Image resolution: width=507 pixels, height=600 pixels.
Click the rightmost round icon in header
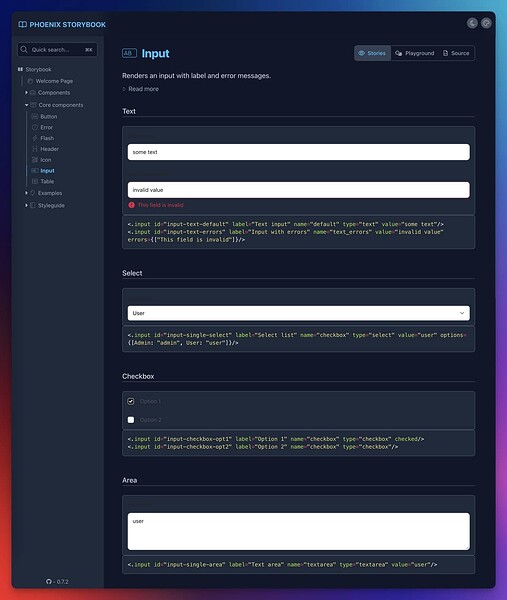click(x=486, y=23)
